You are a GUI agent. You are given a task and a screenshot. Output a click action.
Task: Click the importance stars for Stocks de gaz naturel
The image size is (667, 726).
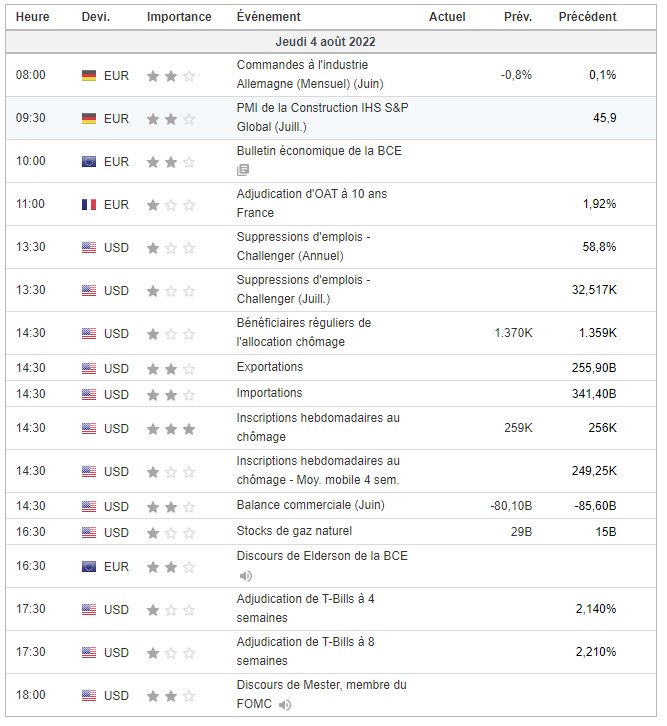pyautogui.click(x=171, y=532)
